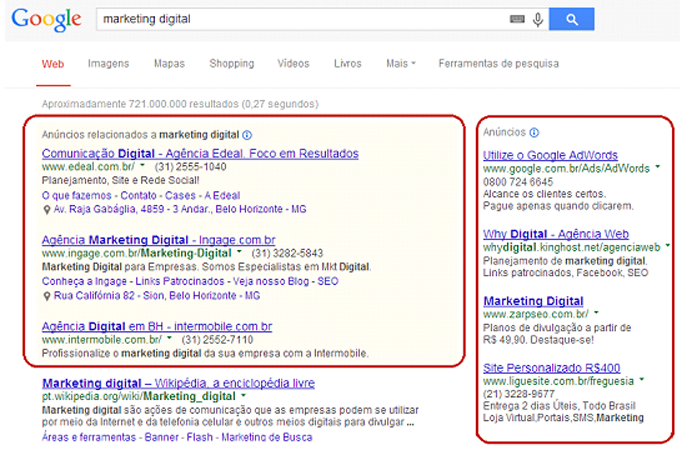The width and height of the screenshot is (680, 456).
Task: Click 'Banner' Wikipedia sitelink
Action: (x=161, y=437)
